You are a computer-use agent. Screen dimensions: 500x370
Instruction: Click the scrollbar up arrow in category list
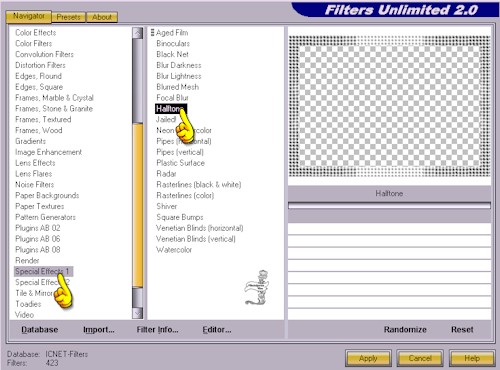point(137,33)
